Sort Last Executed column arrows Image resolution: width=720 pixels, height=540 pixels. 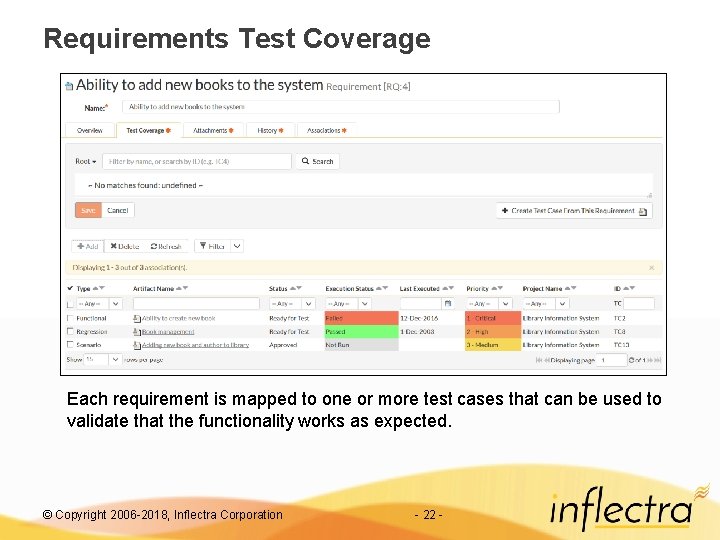coord(448,288)
